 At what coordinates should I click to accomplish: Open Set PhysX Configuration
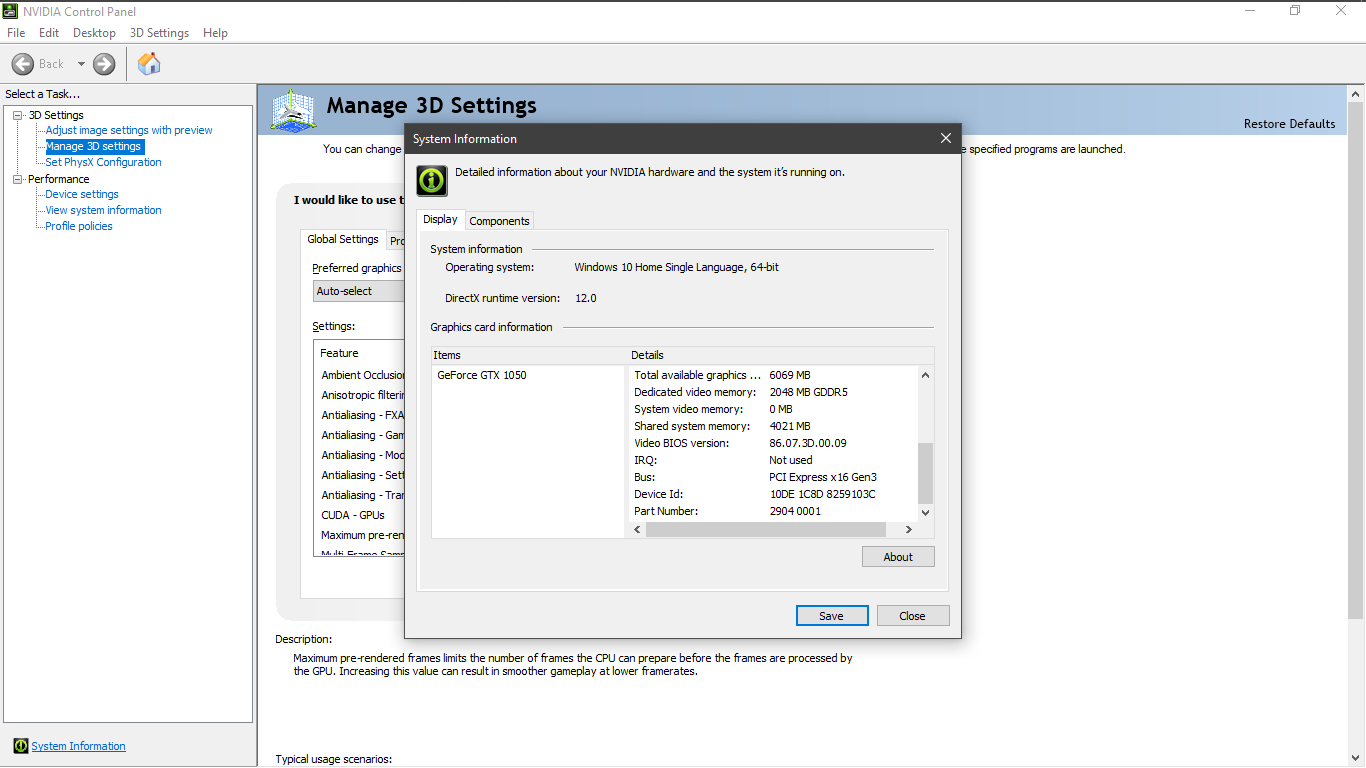click(x=103, y=162)
